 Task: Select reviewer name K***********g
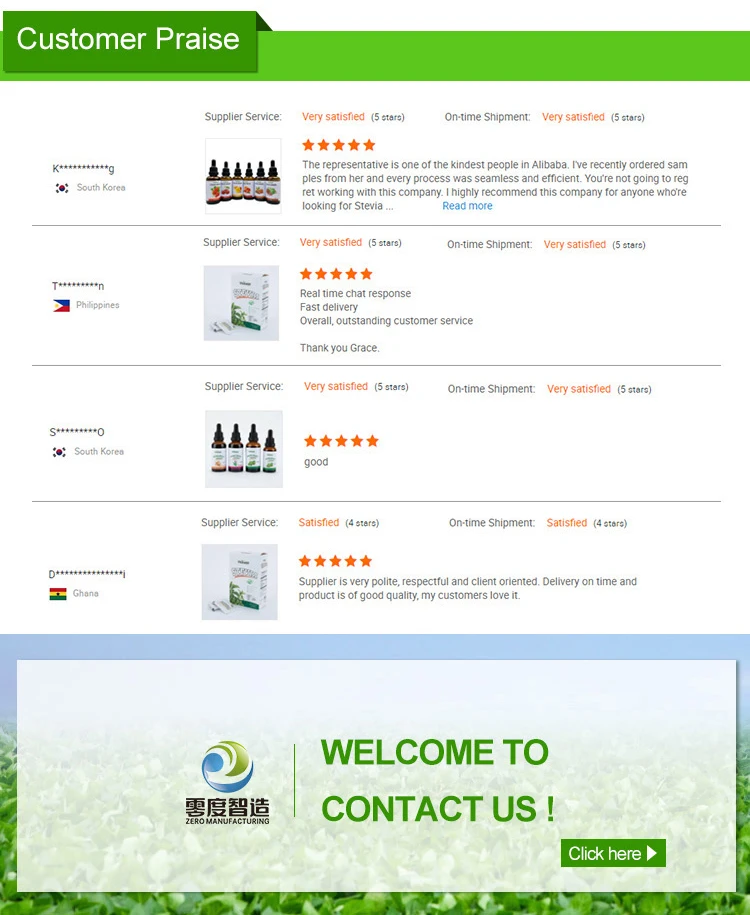point(83,169)
